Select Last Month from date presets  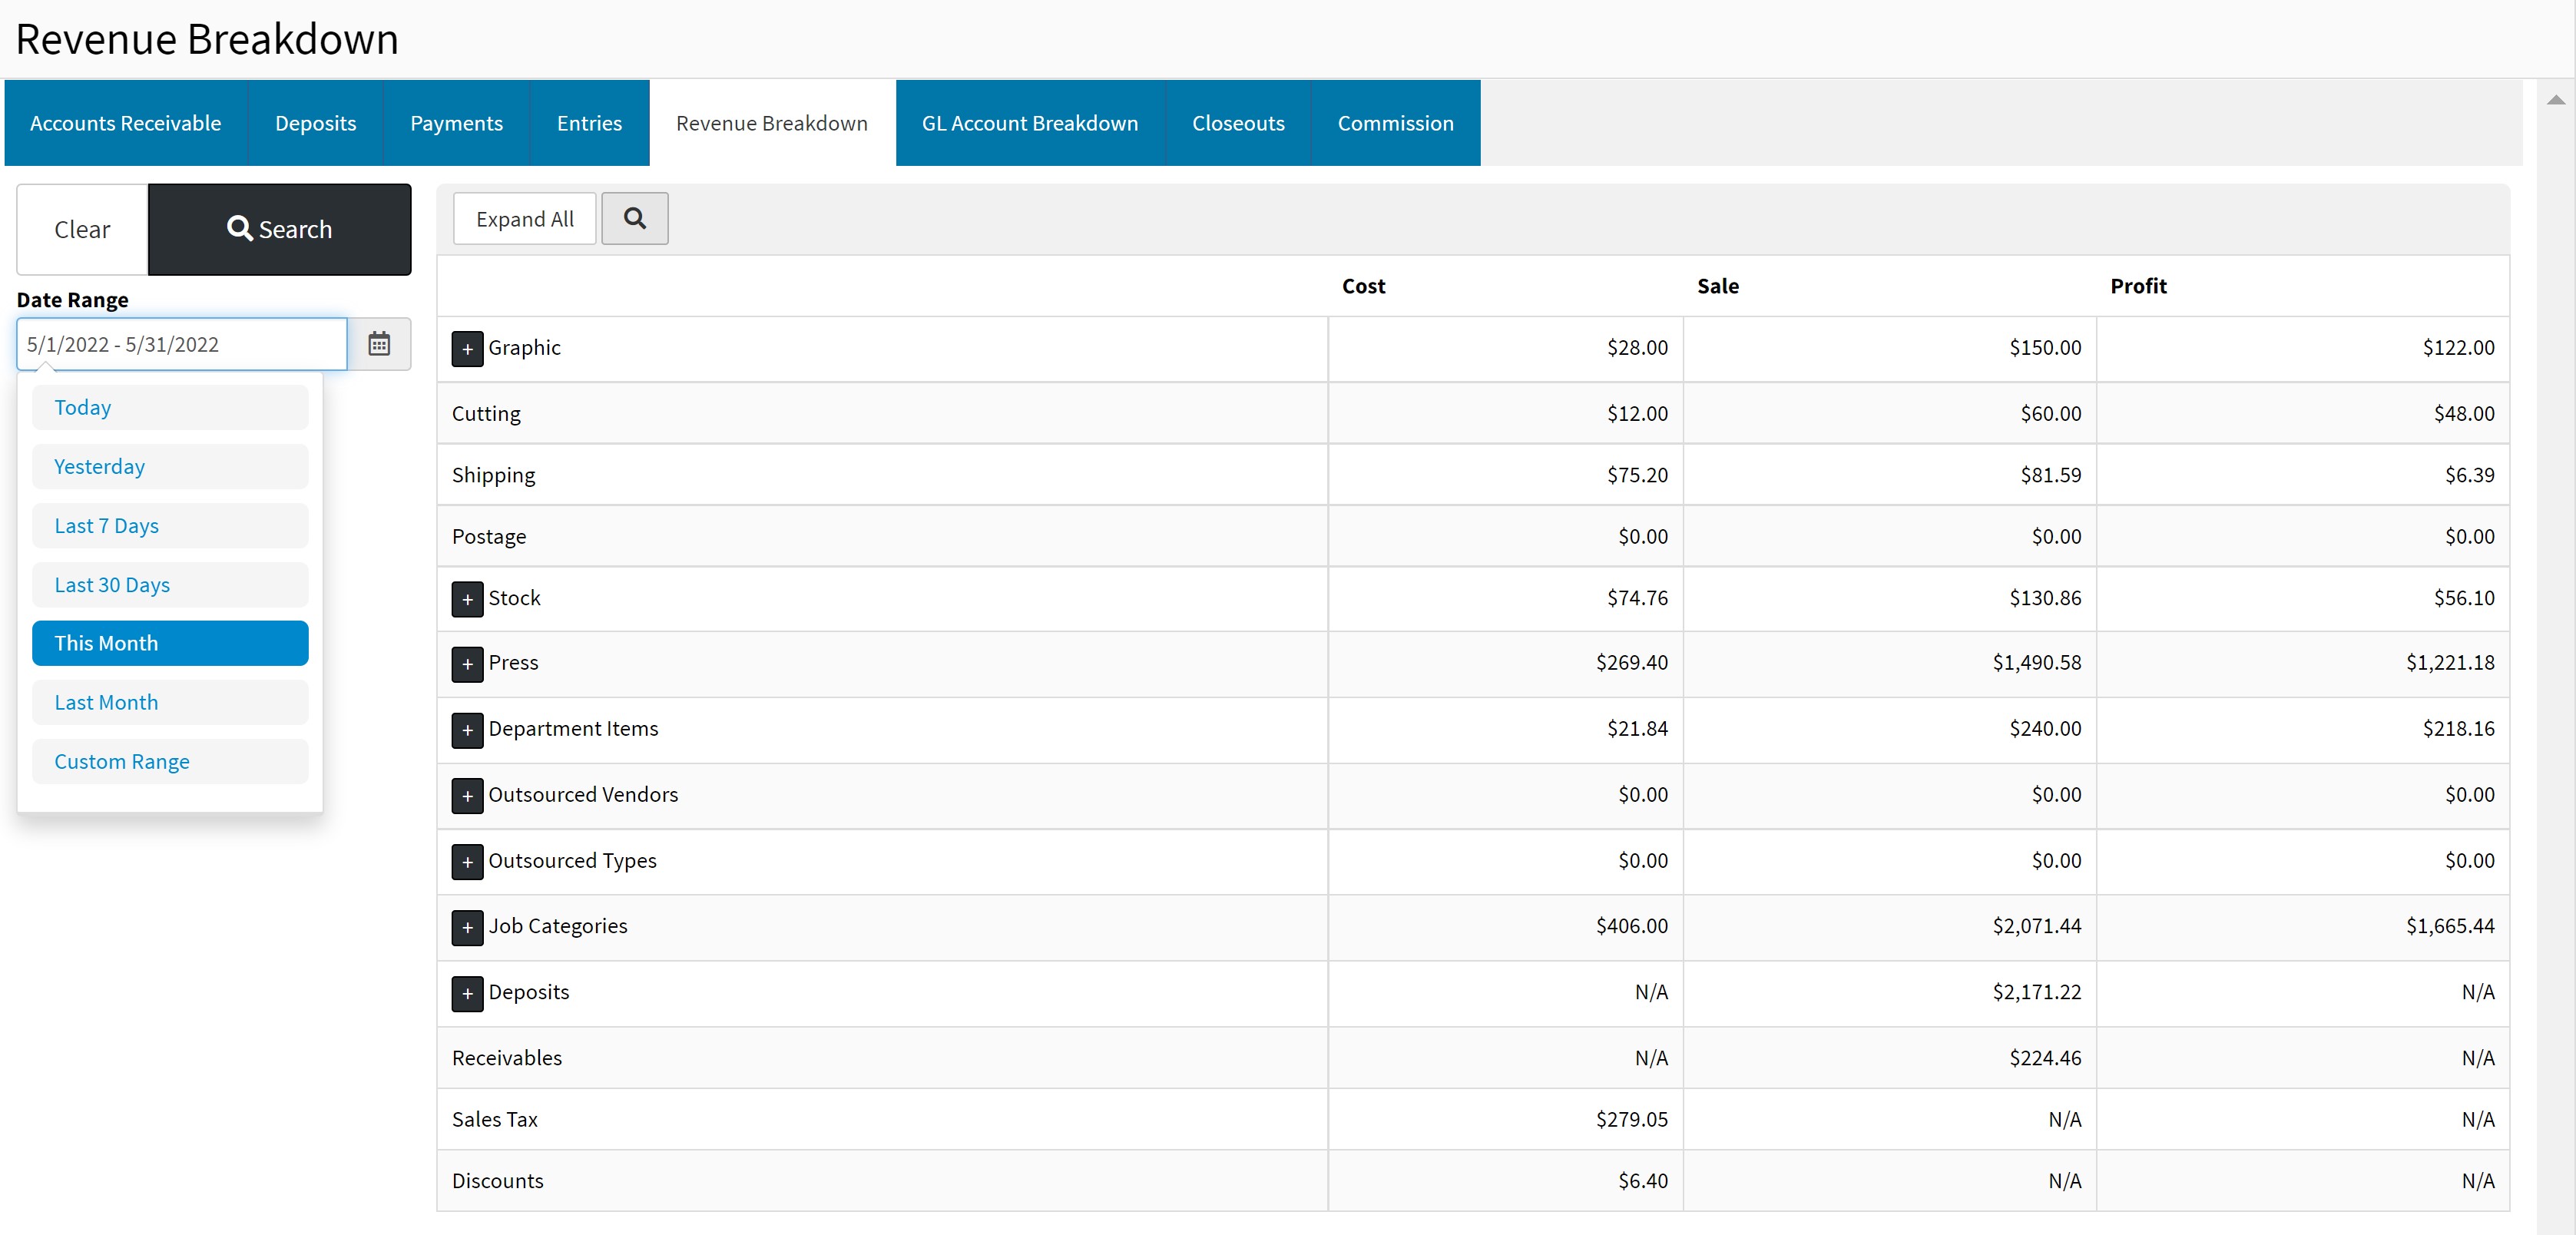click(170, 702)
